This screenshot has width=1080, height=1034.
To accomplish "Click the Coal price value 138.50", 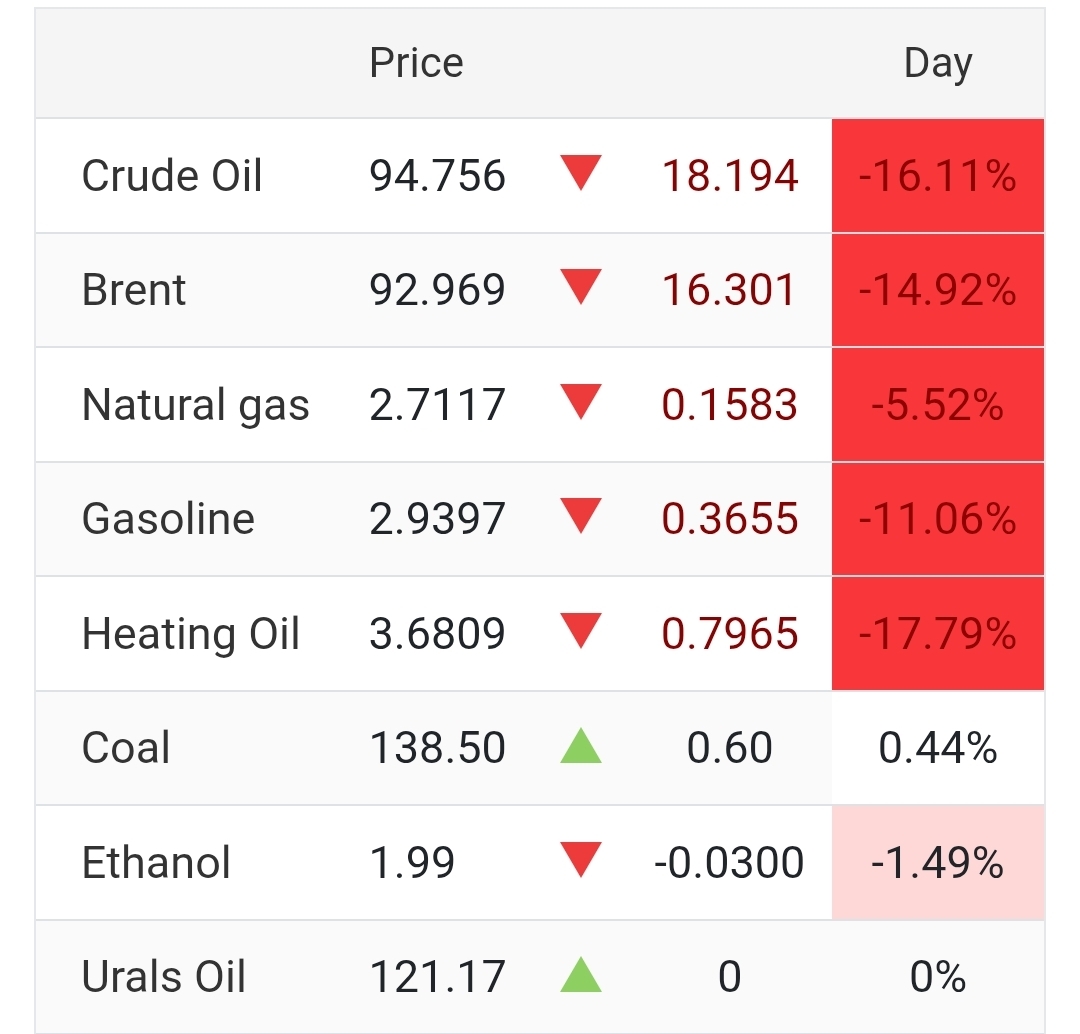I will coord(437,748).
